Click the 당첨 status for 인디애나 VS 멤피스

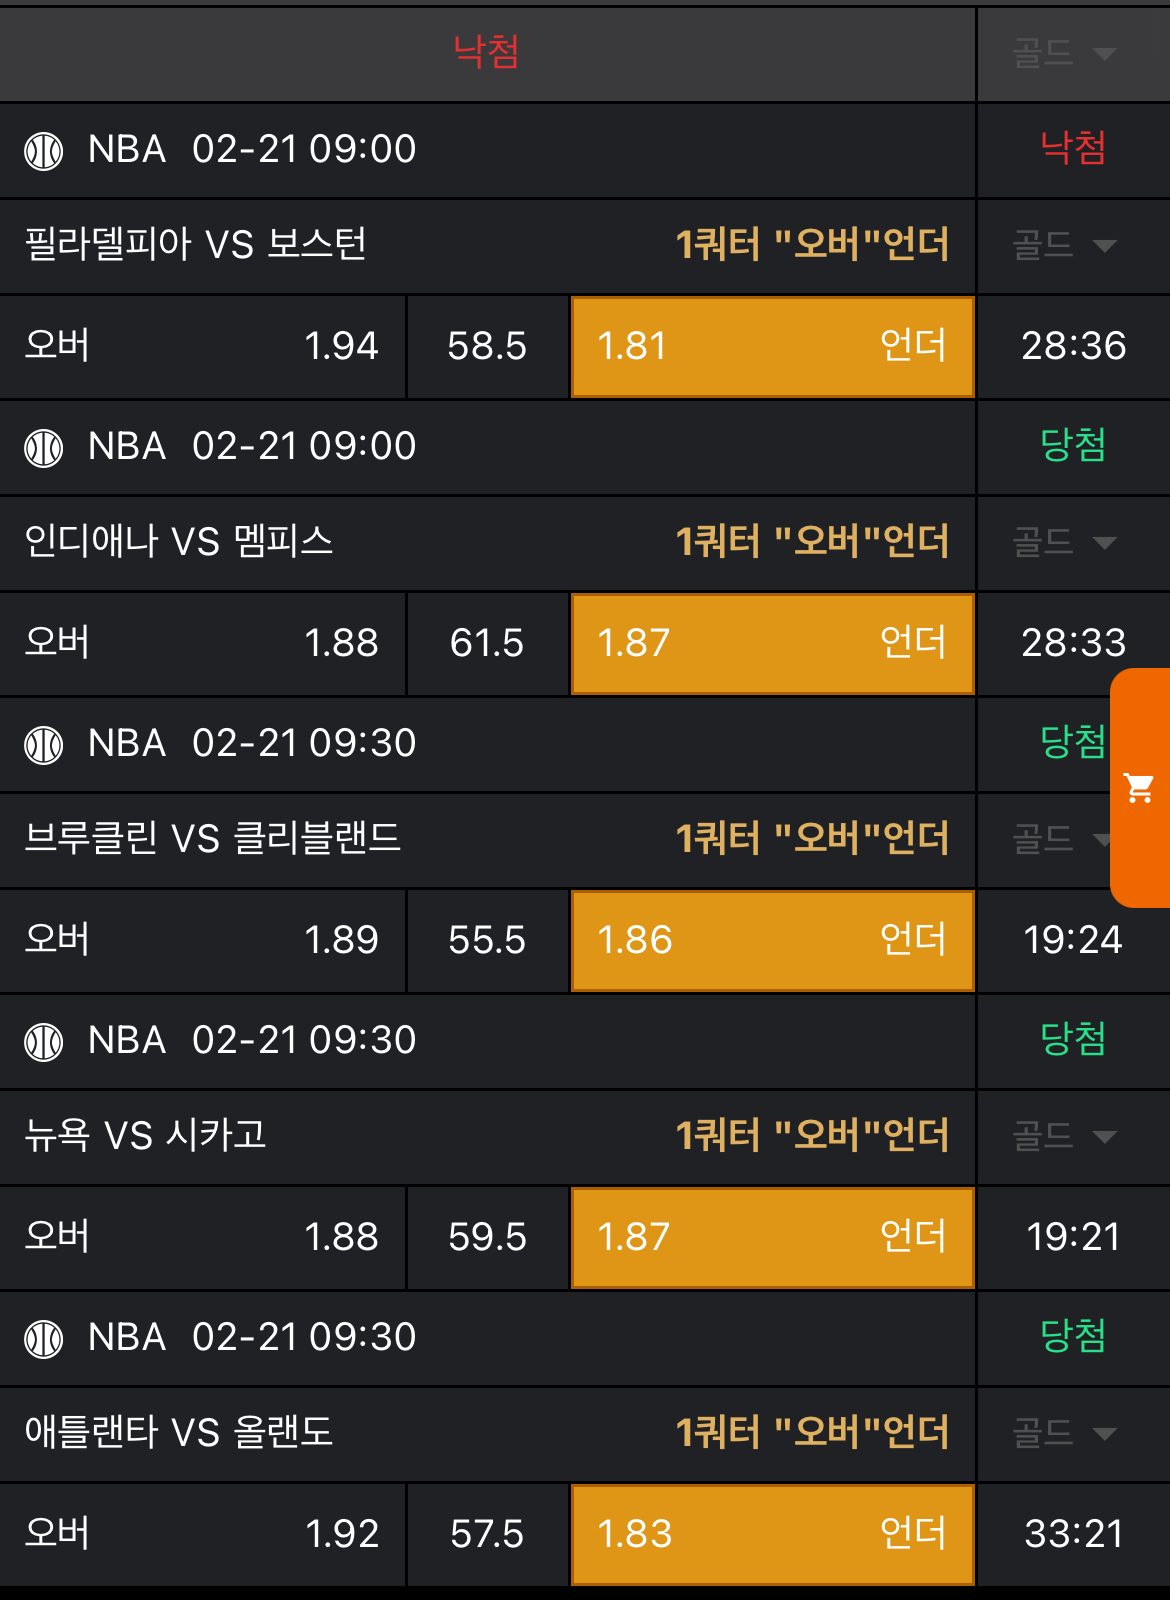[1073, 445]
